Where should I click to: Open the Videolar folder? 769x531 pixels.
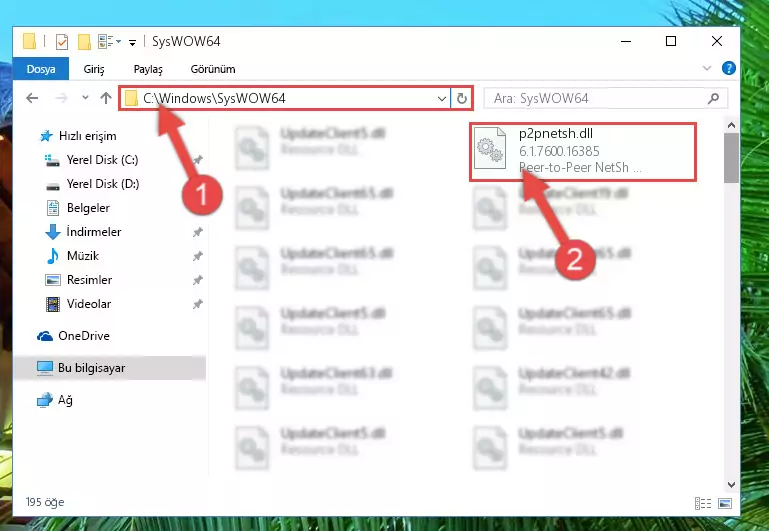point(78,303)
